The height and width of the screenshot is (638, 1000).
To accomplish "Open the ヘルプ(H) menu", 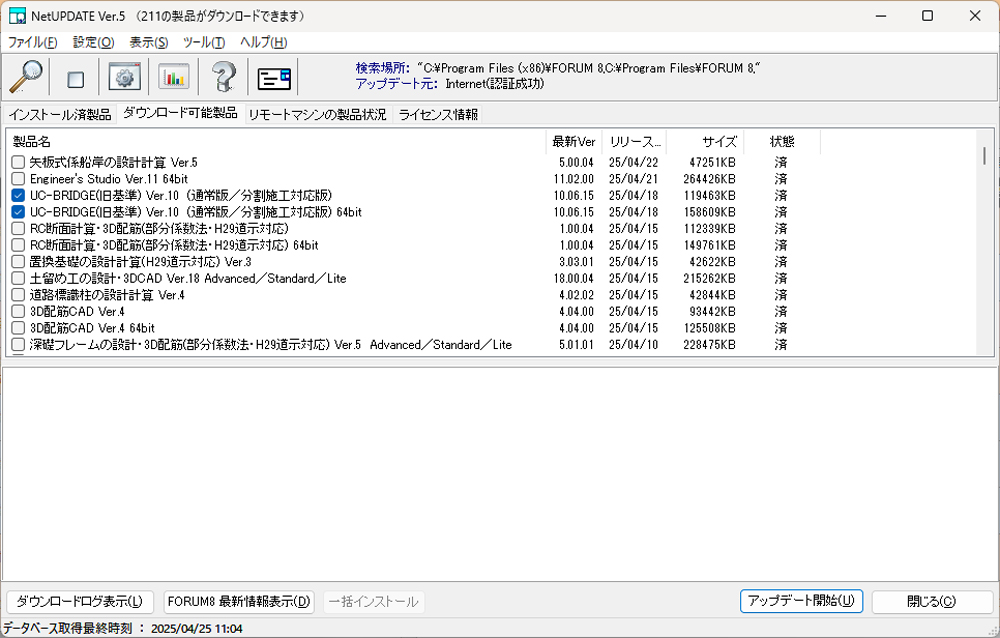I will (x=263, y=42).
